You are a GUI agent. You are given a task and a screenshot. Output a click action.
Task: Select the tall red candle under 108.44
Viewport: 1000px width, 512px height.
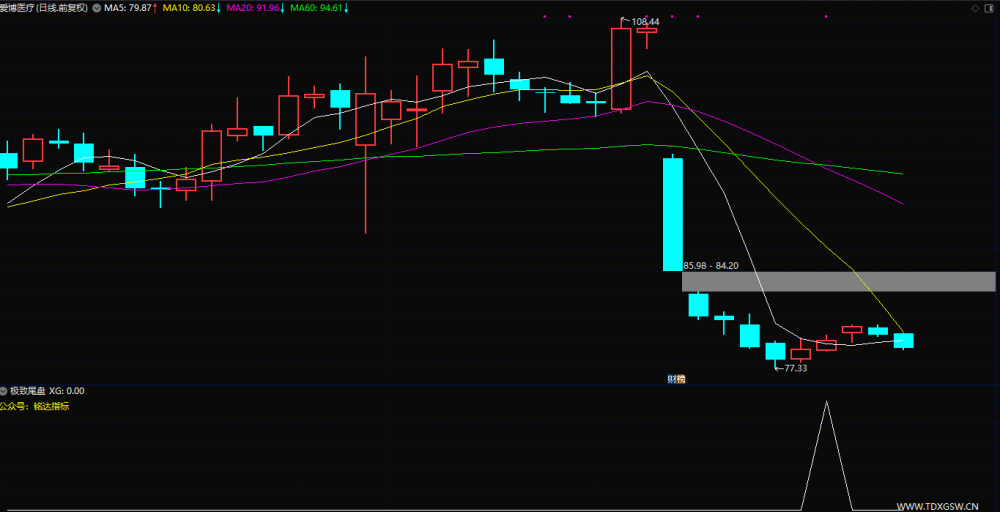point(621,68)
